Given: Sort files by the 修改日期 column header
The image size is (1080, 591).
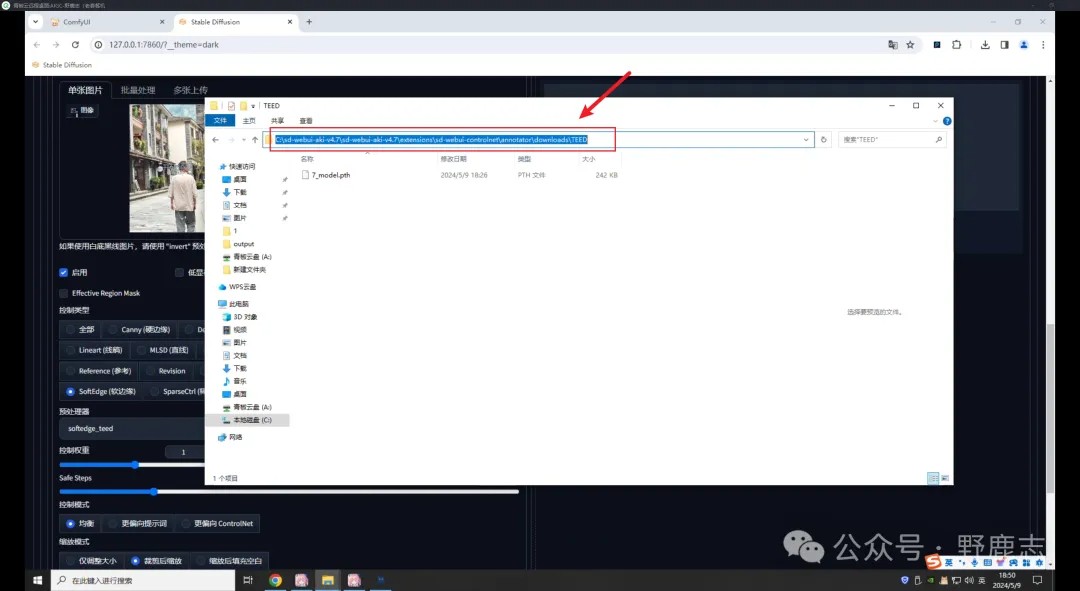Looking at the screenshot, I should click(x=453, y=159).
